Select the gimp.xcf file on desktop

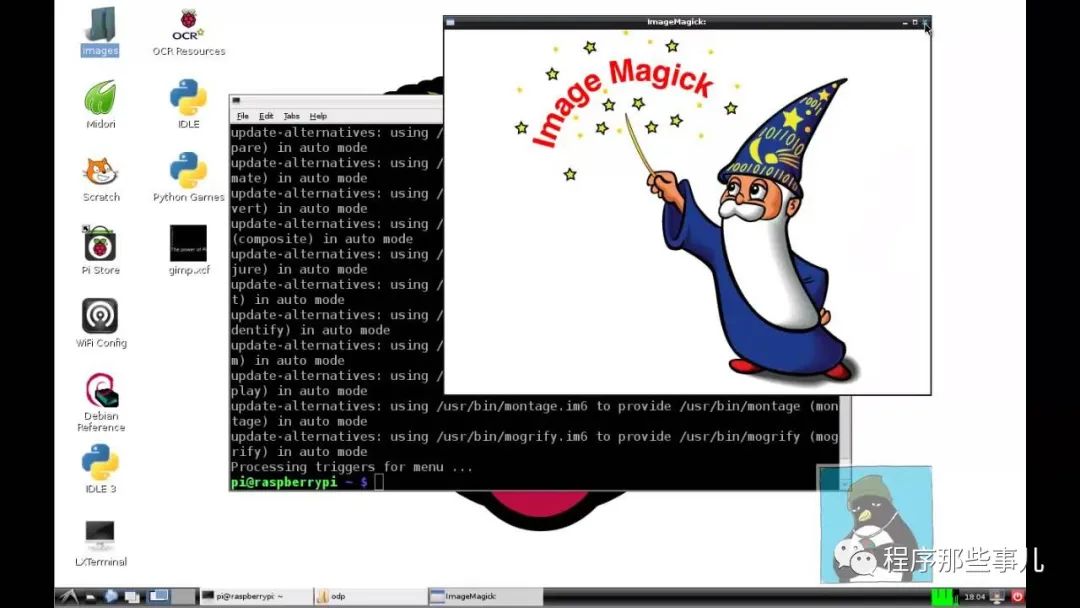pos(189,251)
